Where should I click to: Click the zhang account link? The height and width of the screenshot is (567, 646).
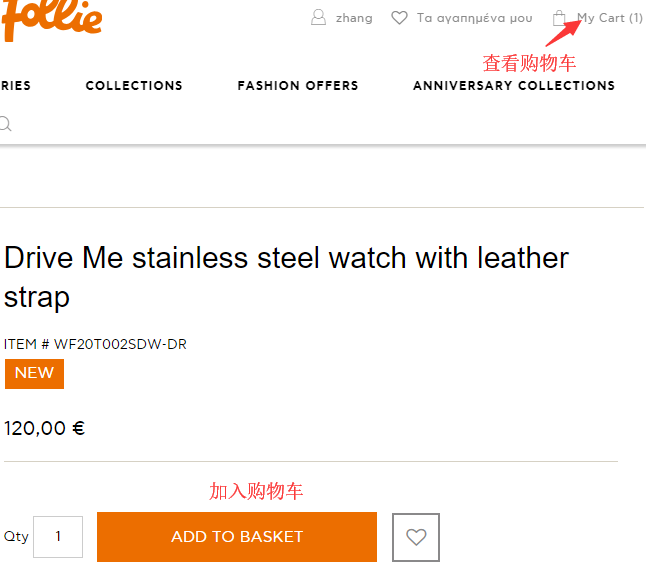(x=354, y=18)
